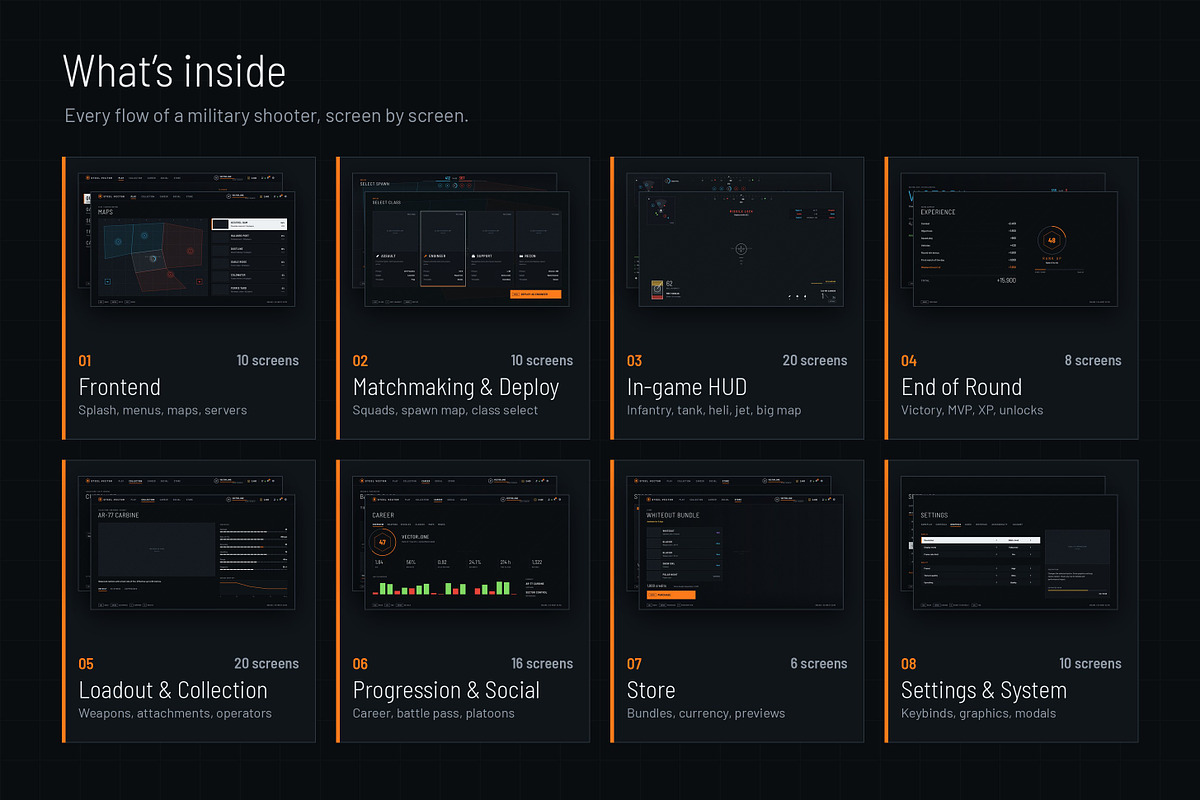Screen dimensions: 1200x800
Task: Open the In-game HUD card title
Action: pyautogui.click(x=687, y=387)
